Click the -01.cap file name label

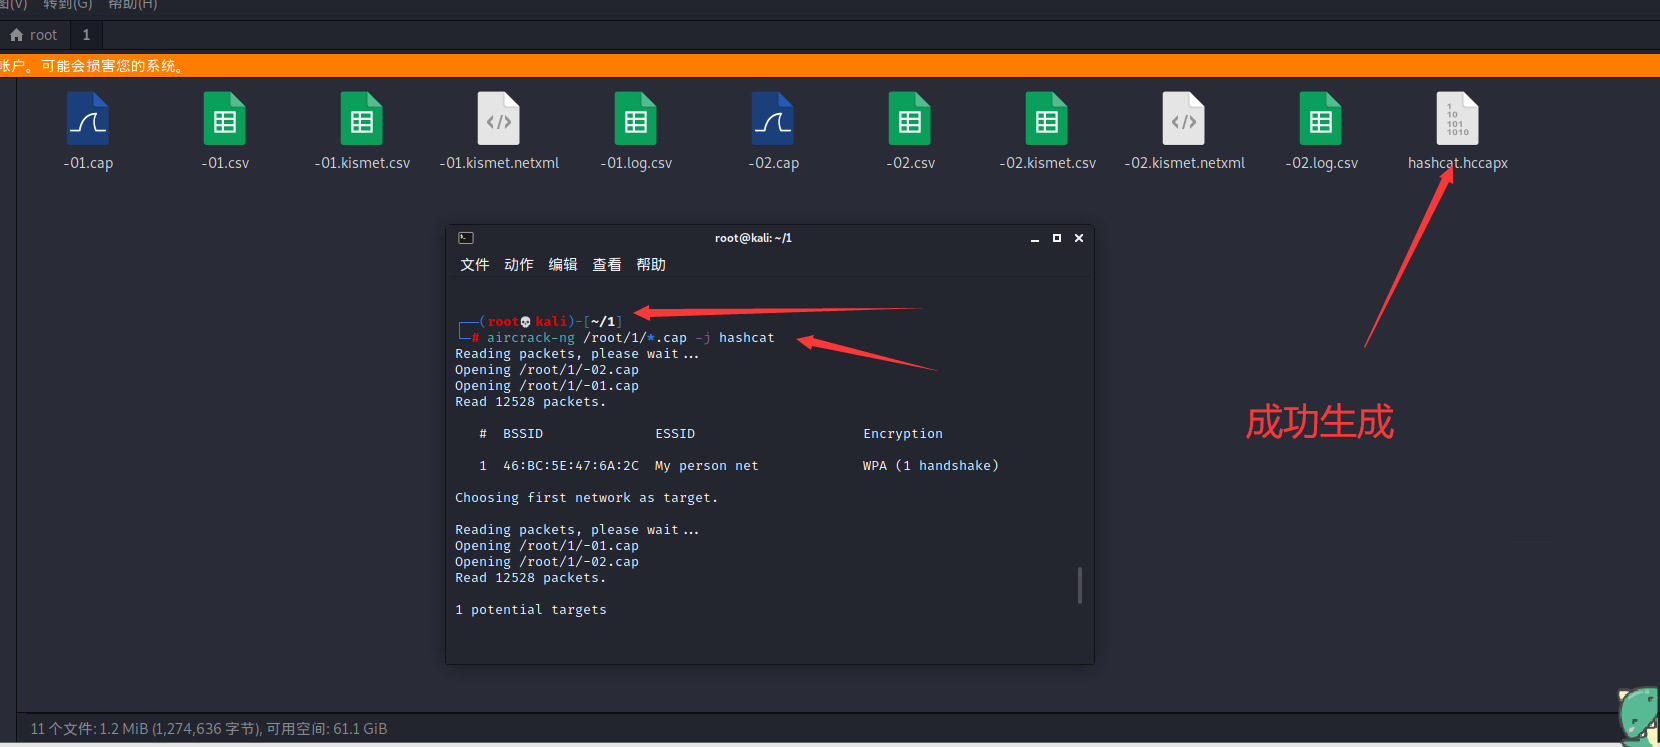click(88, 163)
